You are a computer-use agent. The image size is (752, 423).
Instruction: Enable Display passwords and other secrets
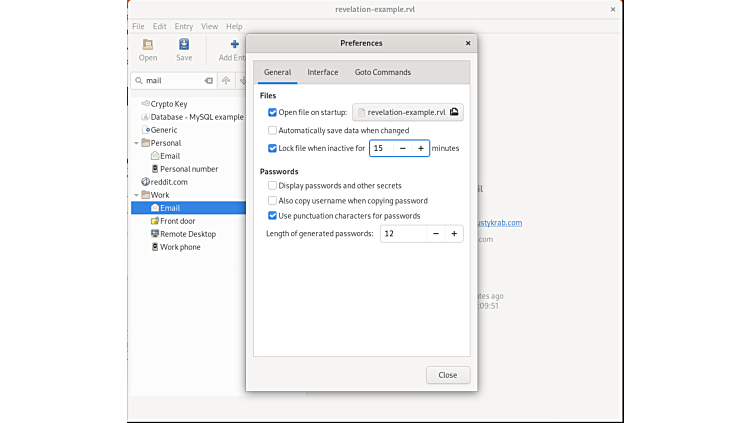(x=273, y=186)
